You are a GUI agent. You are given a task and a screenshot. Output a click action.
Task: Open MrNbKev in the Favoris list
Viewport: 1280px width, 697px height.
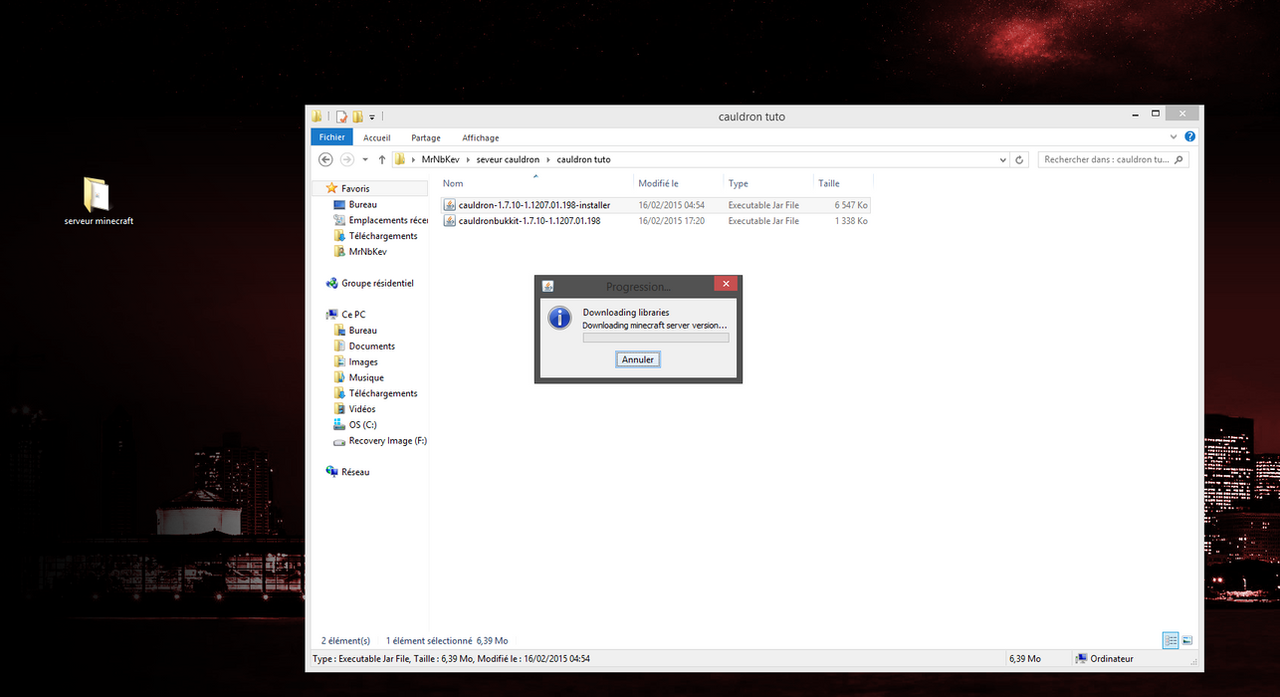tap(366, 252)
